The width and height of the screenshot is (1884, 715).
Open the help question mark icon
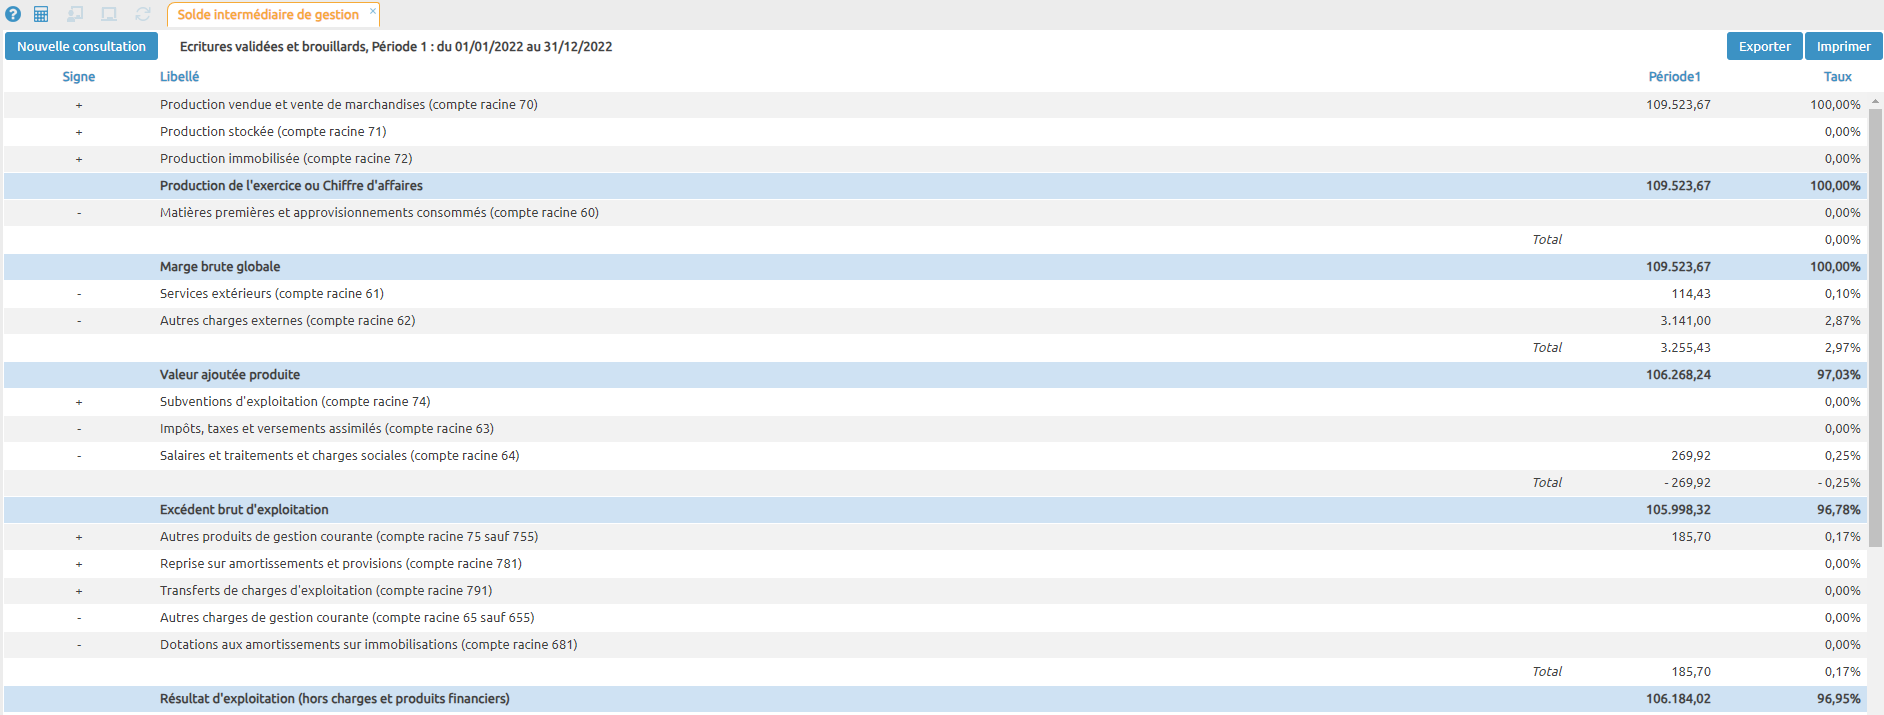13,14
